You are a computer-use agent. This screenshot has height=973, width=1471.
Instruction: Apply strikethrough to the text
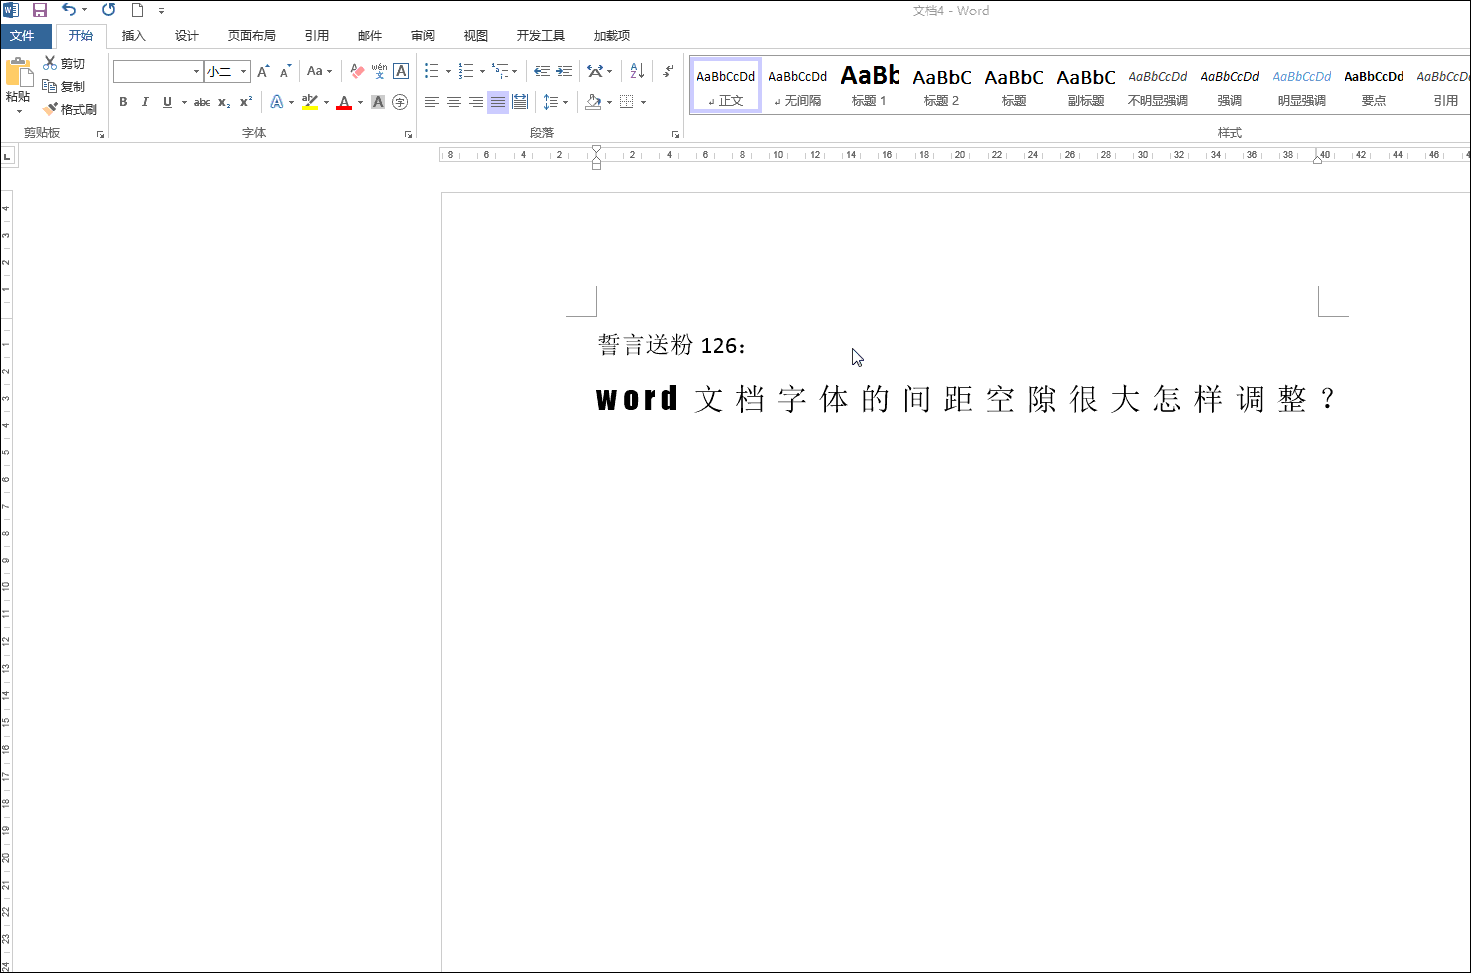(x=202, y=101)
